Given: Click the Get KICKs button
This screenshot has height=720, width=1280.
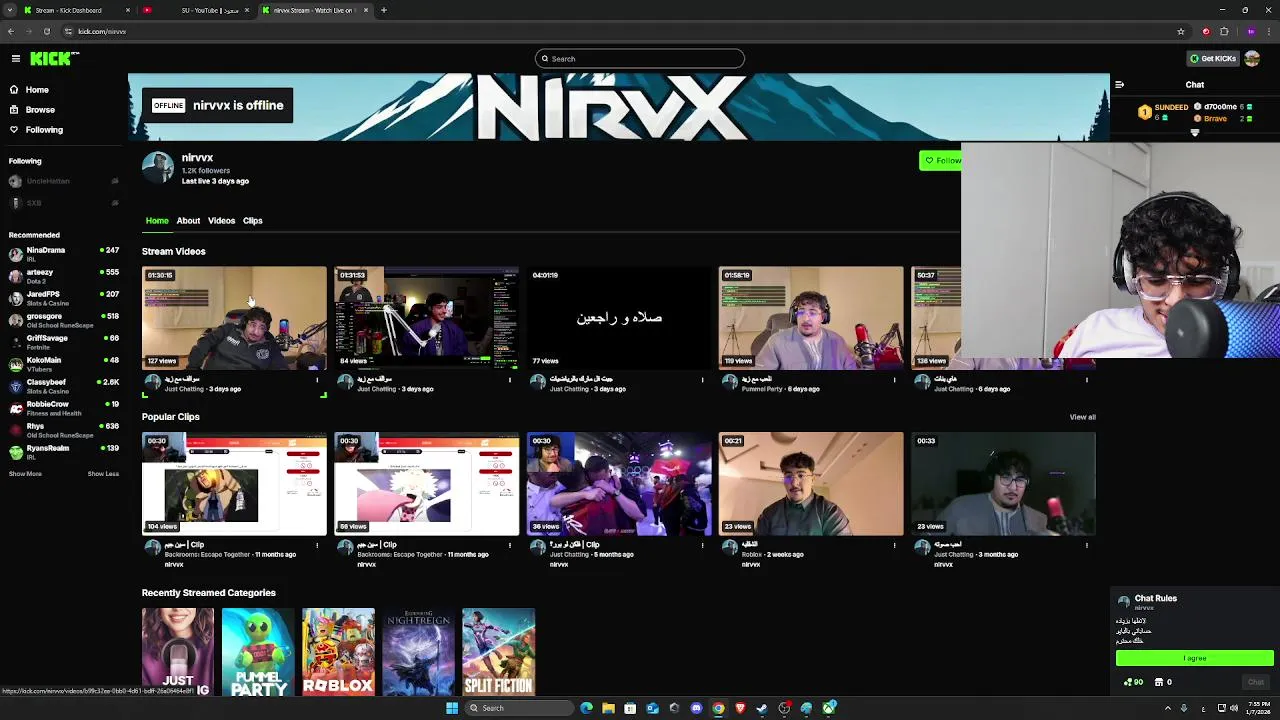Looking at the screenshot, I should 1212,59.
